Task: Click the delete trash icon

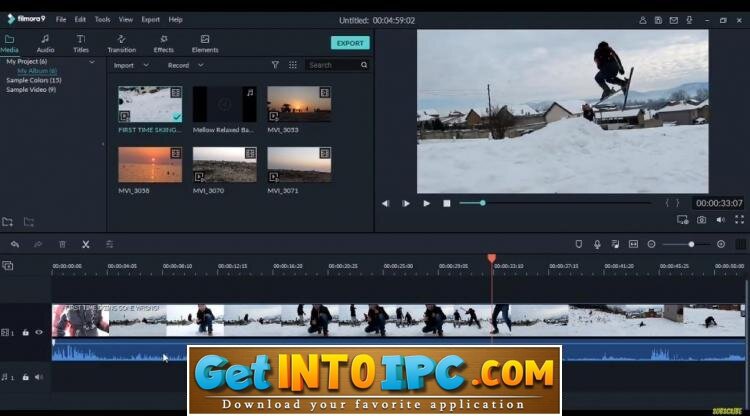Action: pyautogui.click(x=62, y=244)
